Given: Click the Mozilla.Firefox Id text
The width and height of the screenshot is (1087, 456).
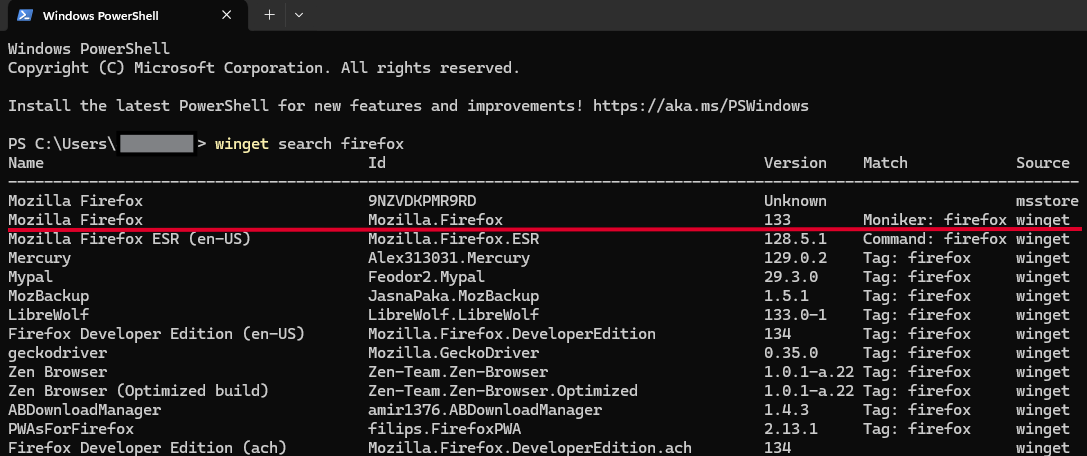Looking at the screenshot, I should 435,220.
